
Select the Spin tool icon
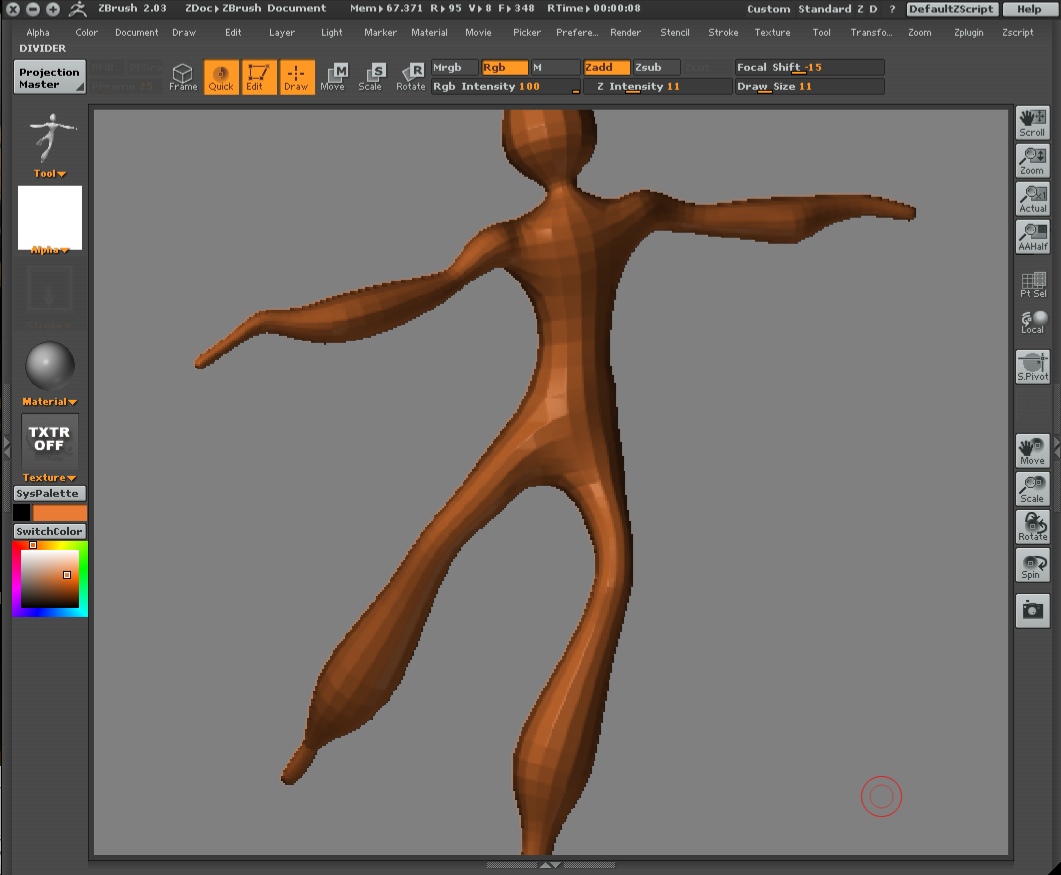click(1032, 565)
